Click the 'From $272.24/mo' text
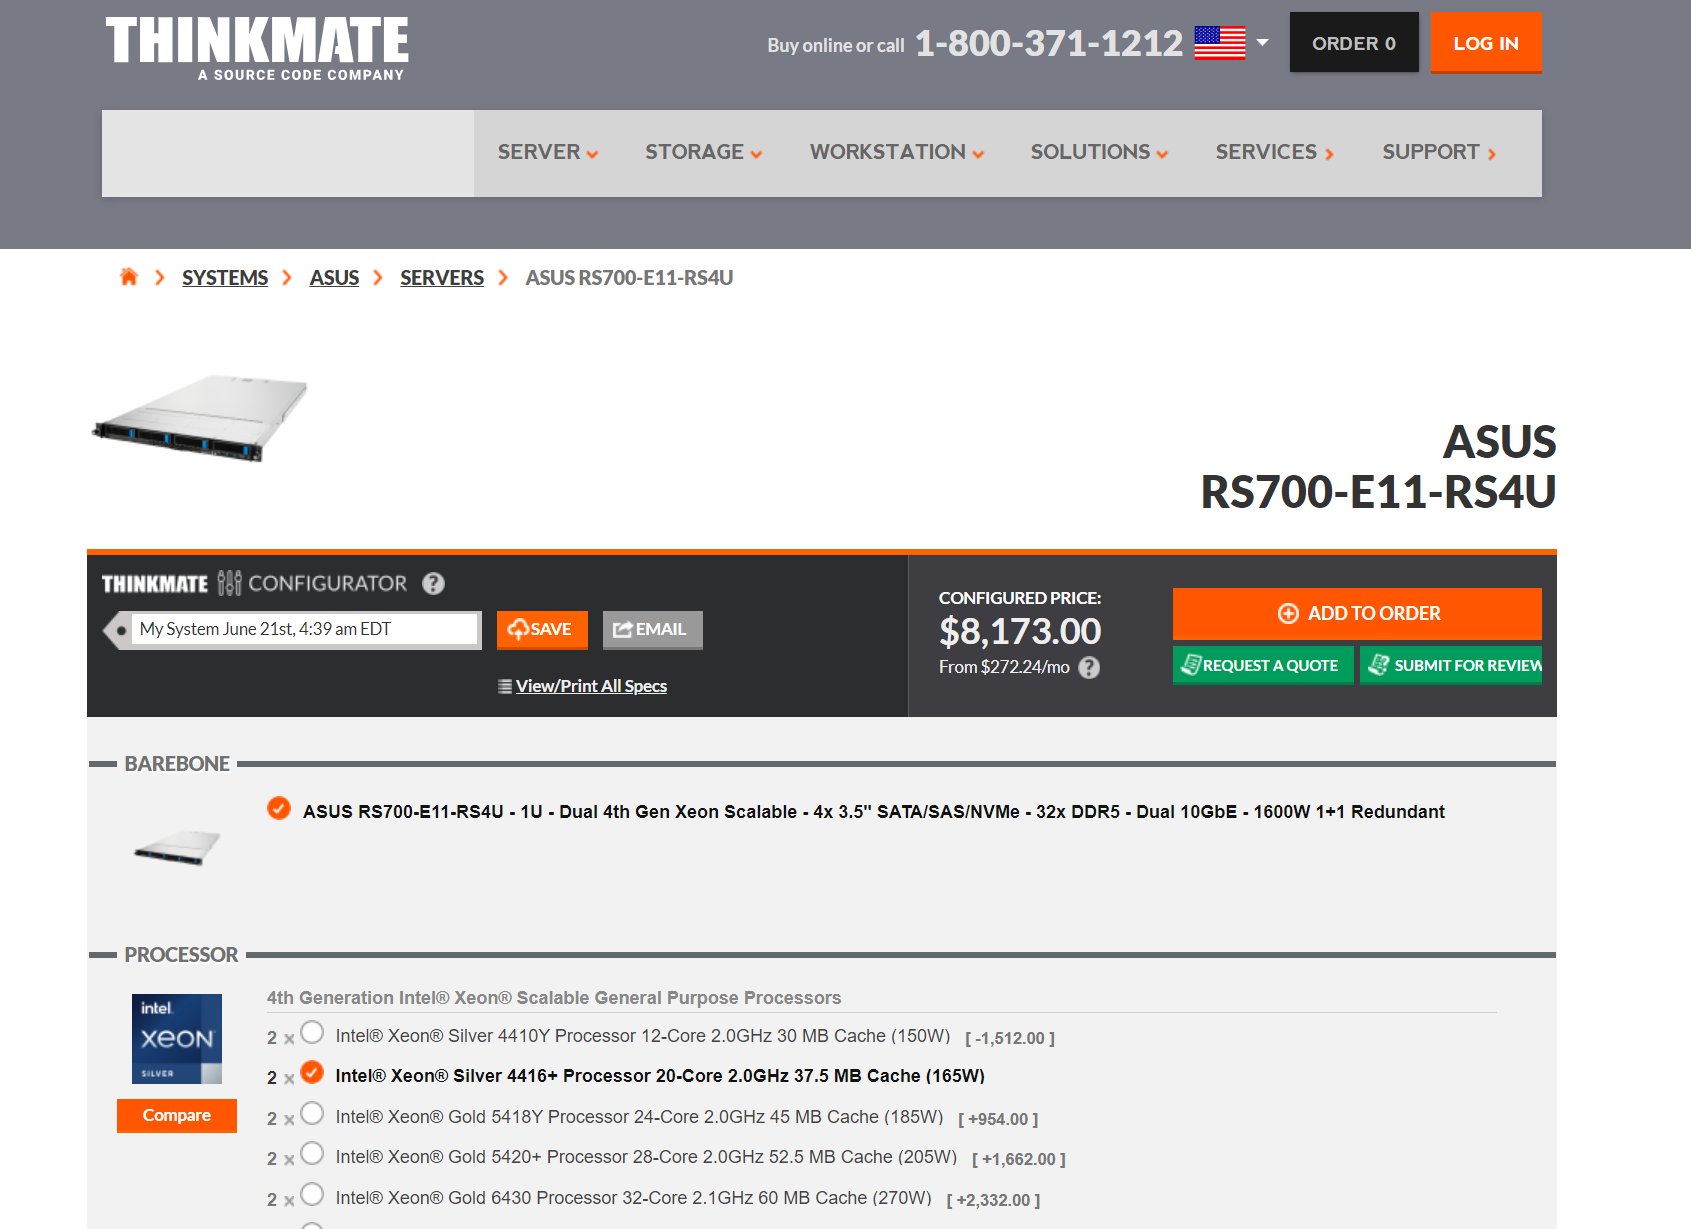Viewport: 1691px width, 1229px height. tap(1004, 667)
